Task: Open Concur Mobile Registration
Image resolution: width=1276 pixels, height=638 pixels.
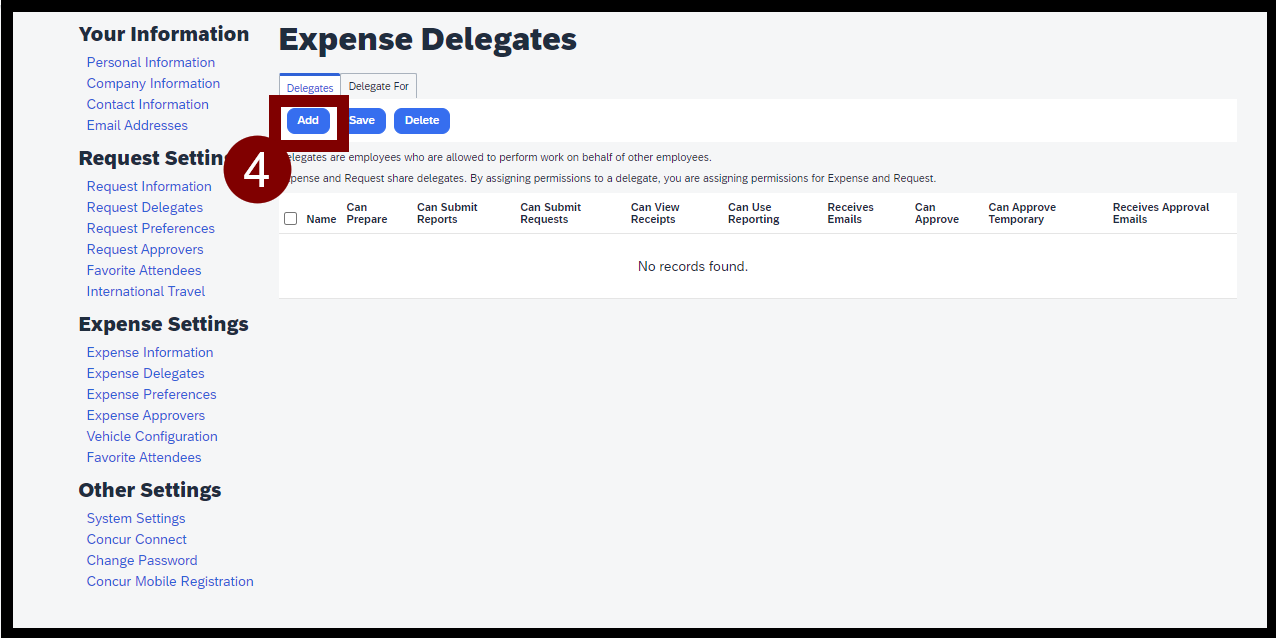Action: tap(170, 581)
